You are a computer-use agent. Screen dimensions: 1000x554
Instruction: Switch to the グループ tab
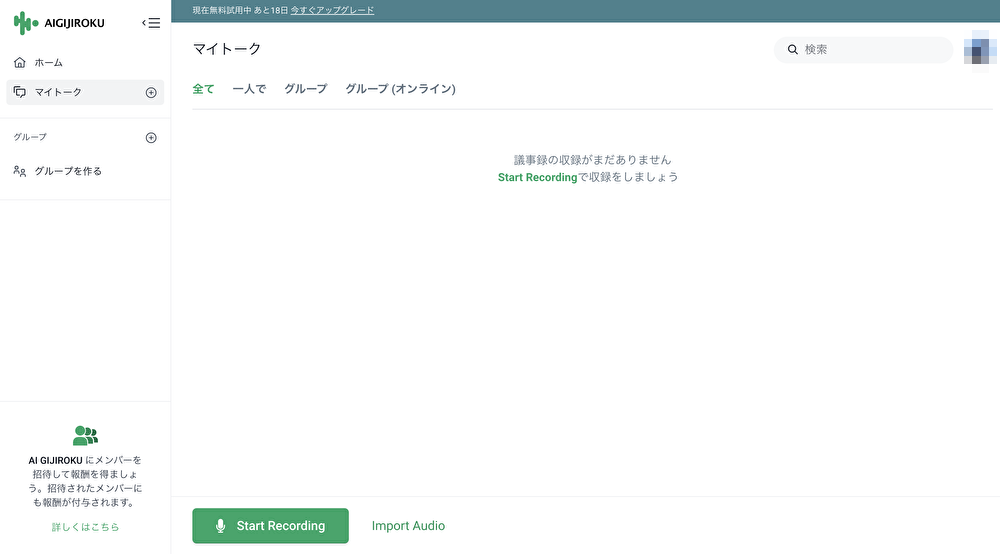[x=305, y=89]
